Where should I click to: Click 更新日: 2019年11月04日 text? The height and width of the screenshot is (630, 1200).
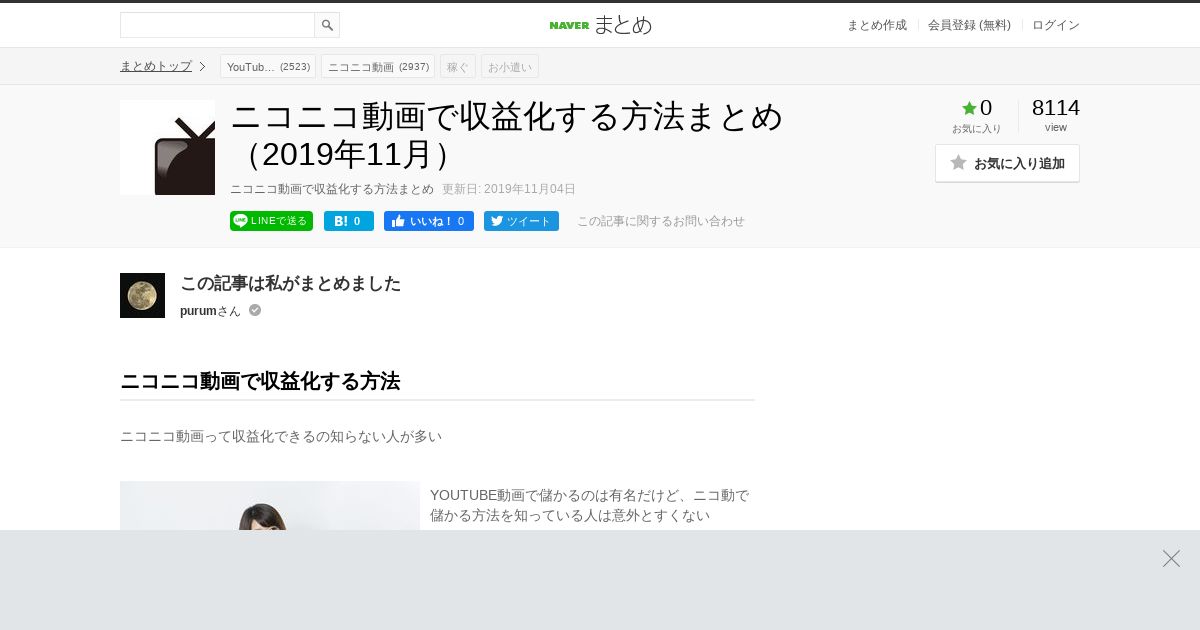point(509,189)
